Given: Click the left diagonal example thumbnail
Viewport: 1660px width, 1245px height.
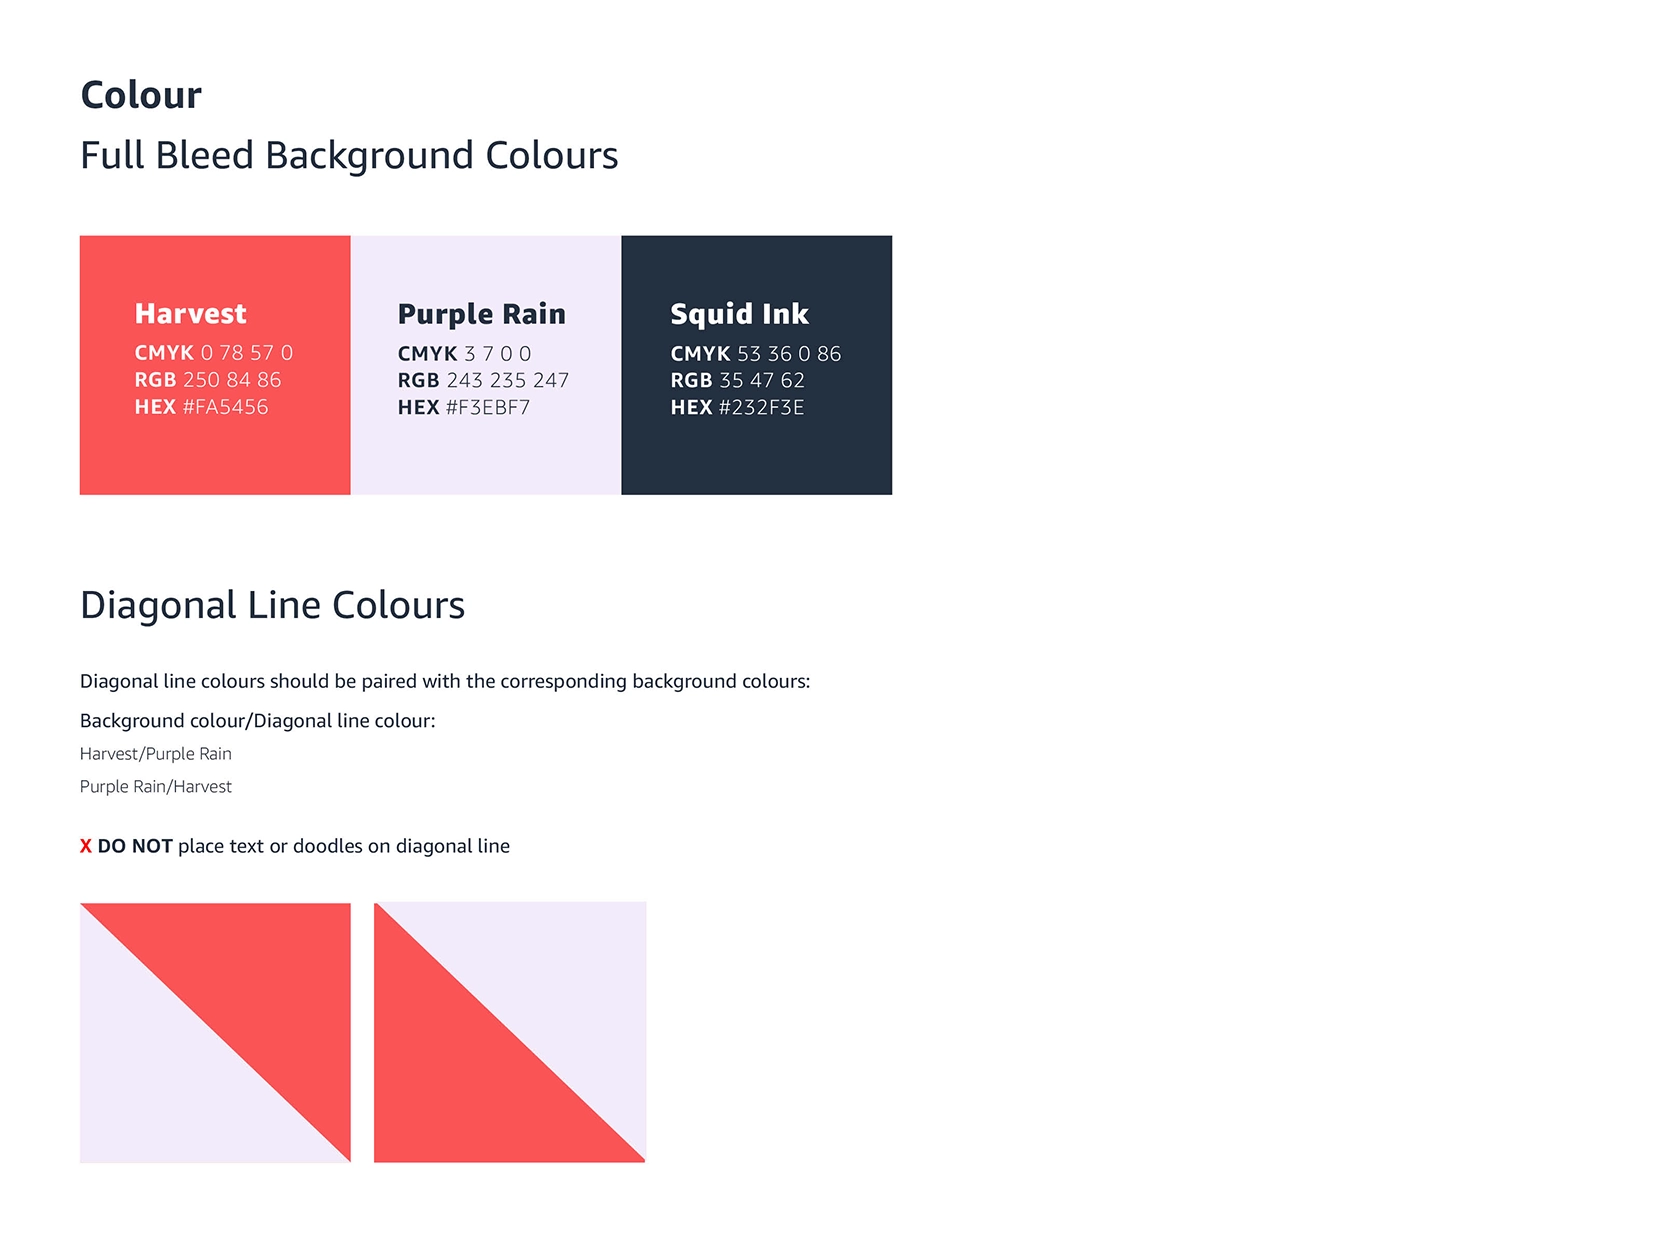Looking at the screenshot, I should (215, 1033).
